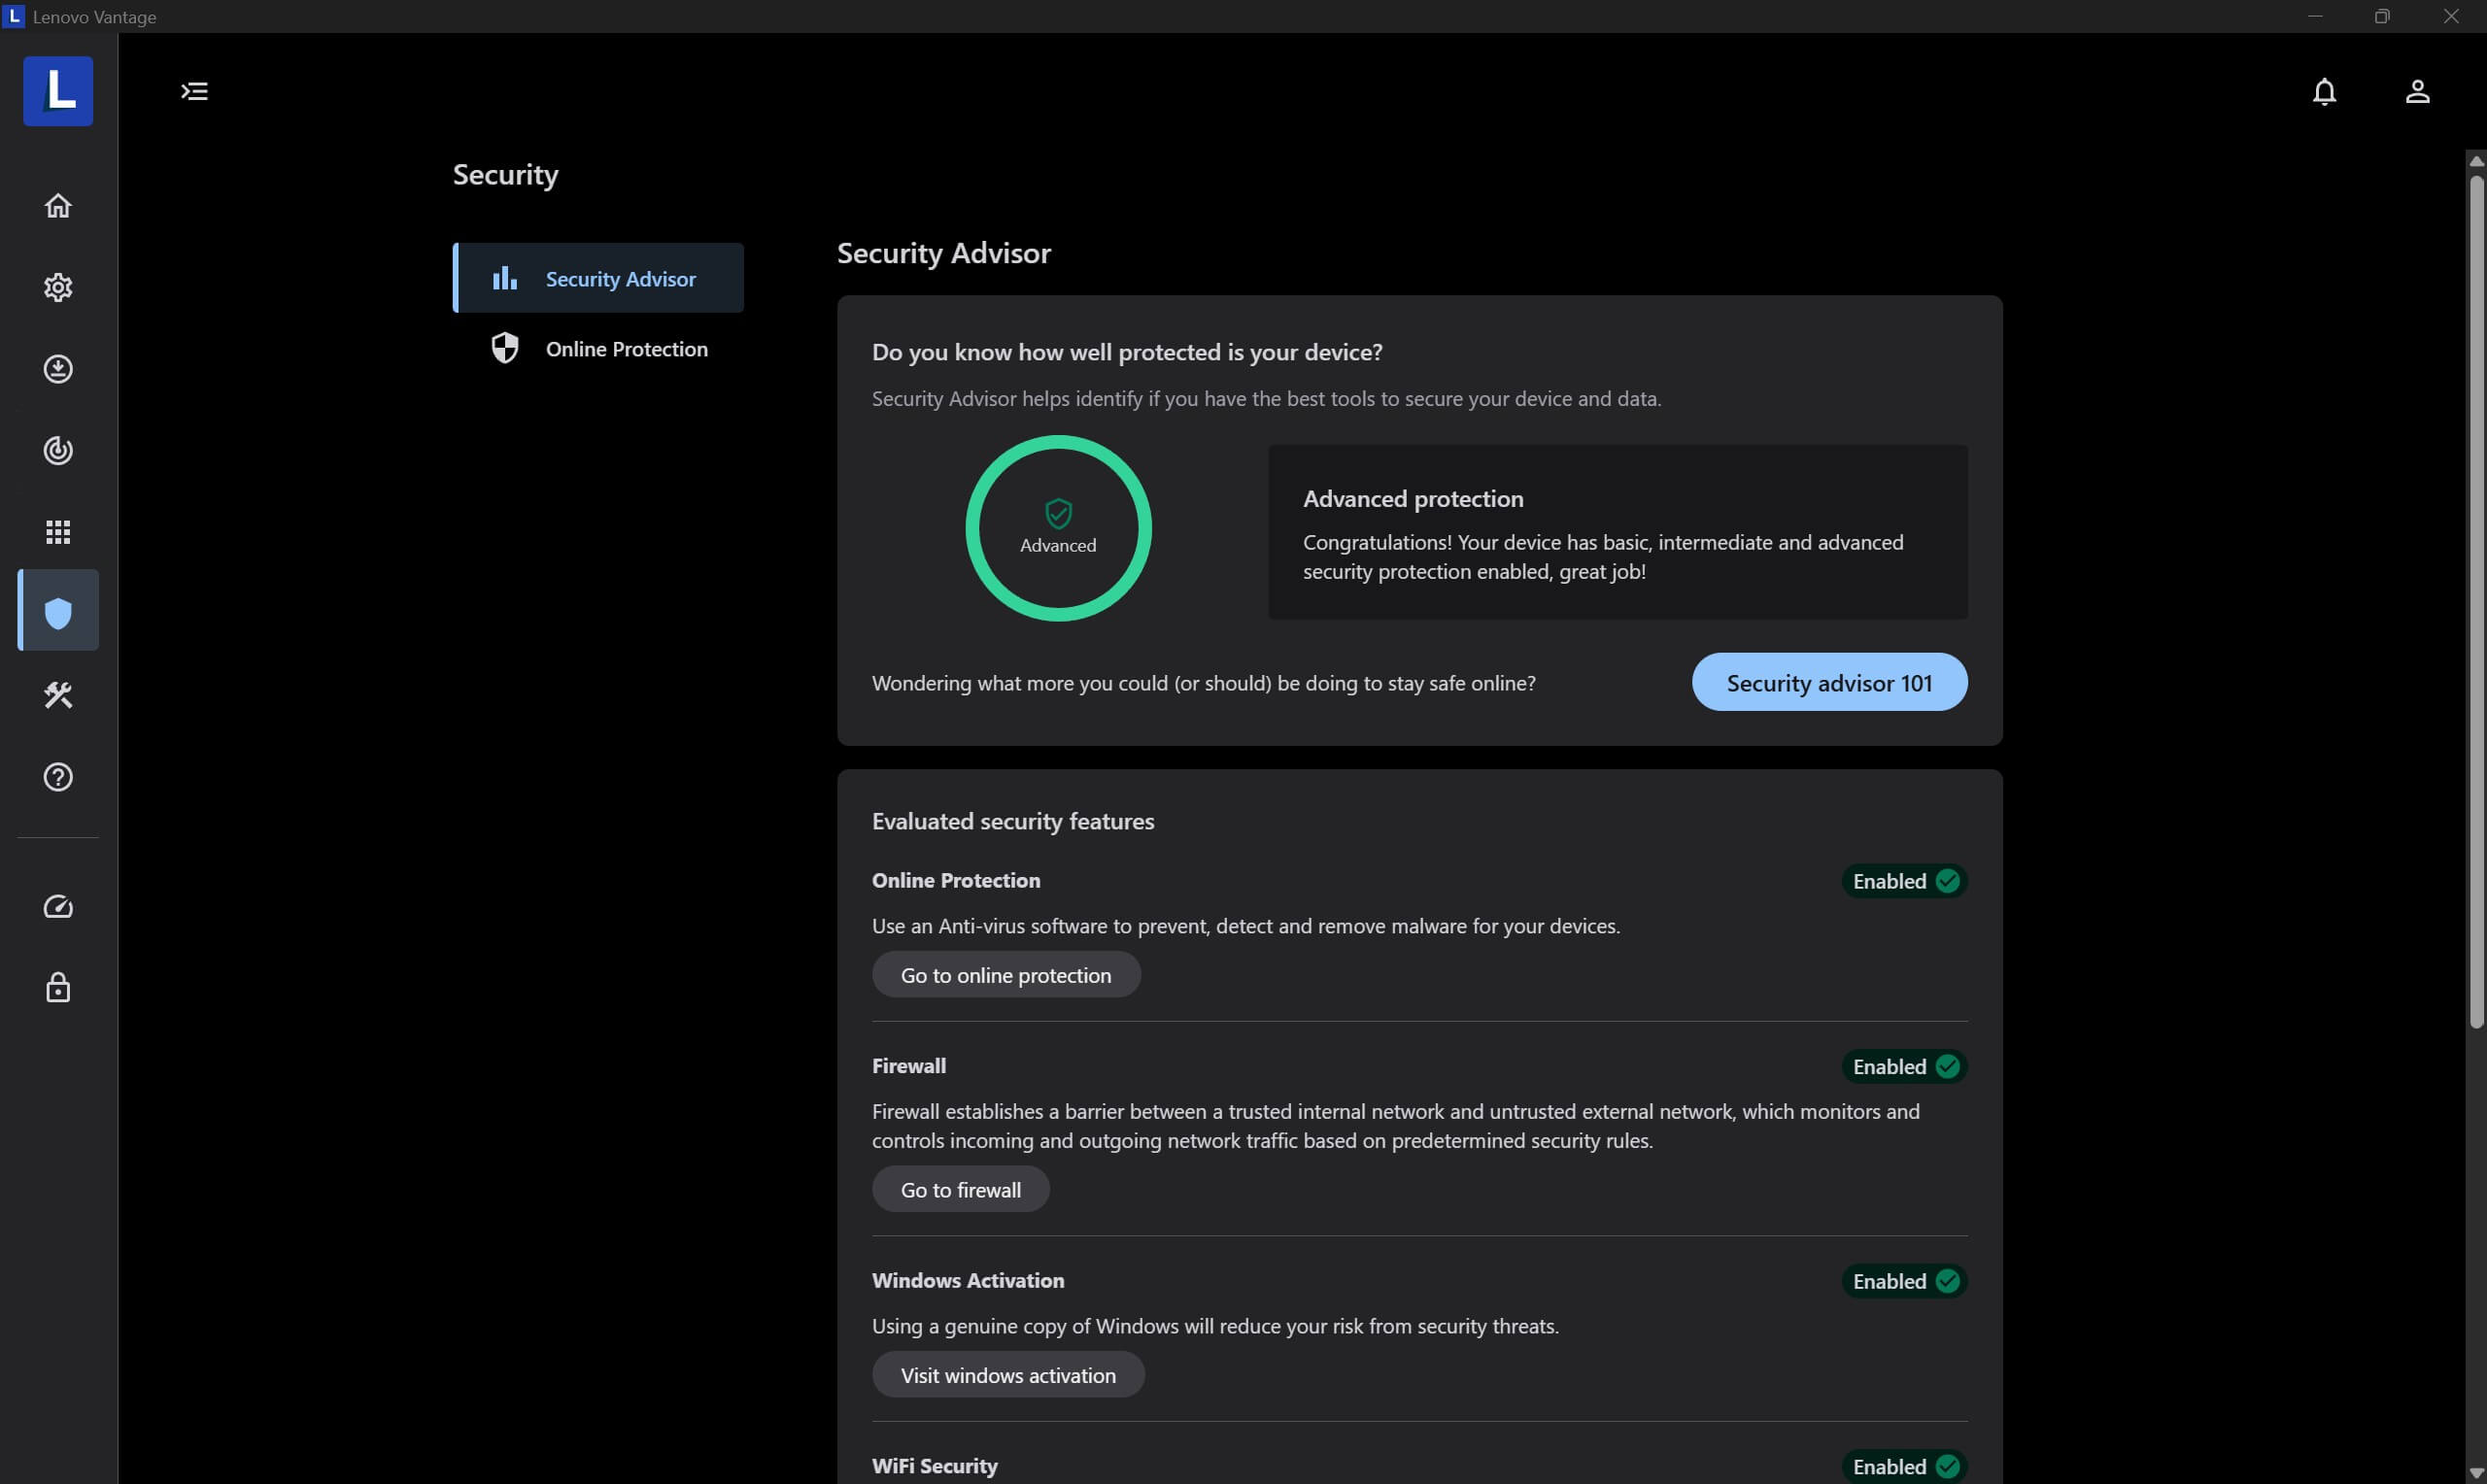Expand the navigation menu toggle
The image size is (2487, 1484).
pyautogui.click(x=194, y=92)
